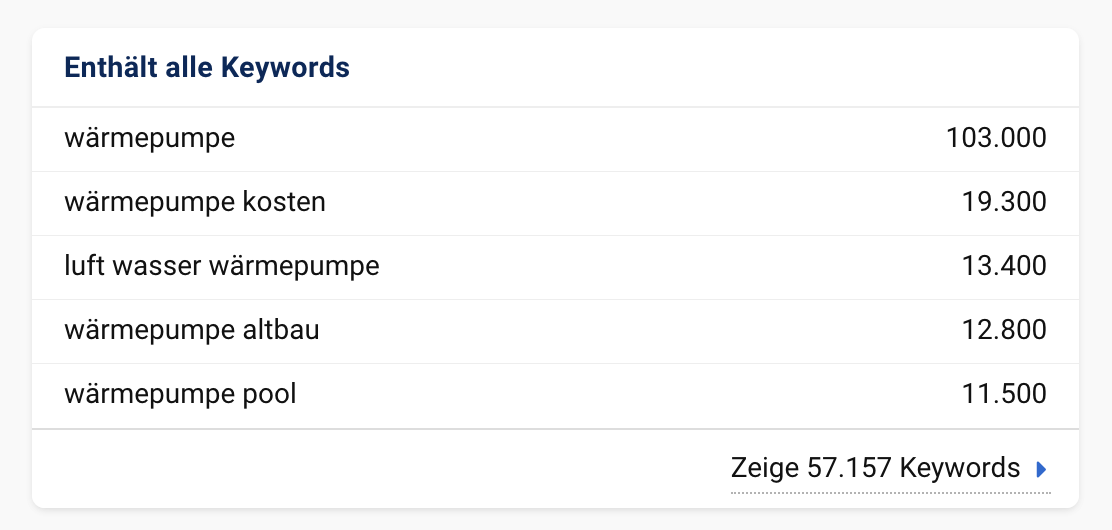Viewport: 1112px width, 530px height.
Task: Click the search volume 11.500
Action: (x=1004, y=393)
